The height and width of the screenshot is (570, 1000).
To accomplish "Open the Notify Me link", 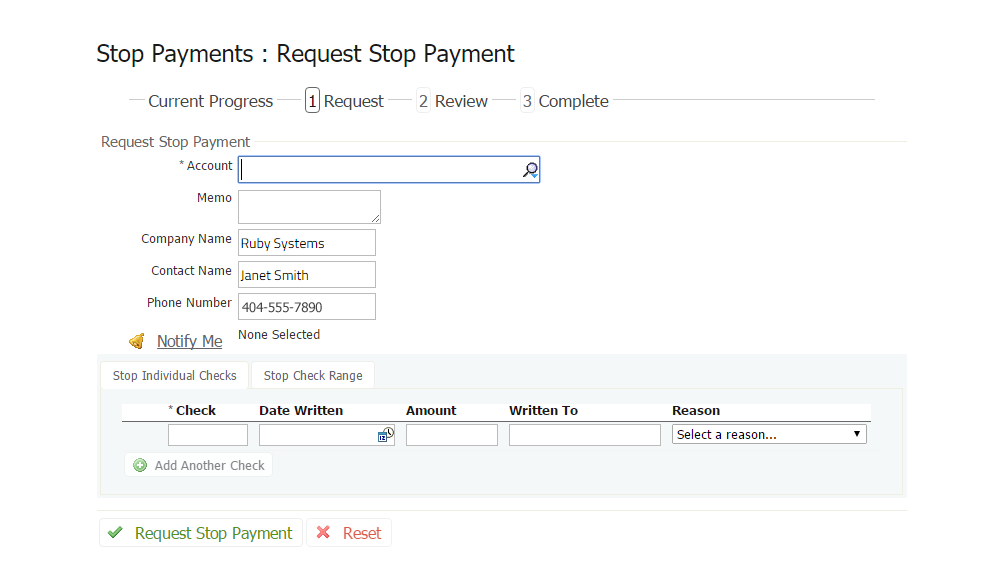I will tap(190, 342).
